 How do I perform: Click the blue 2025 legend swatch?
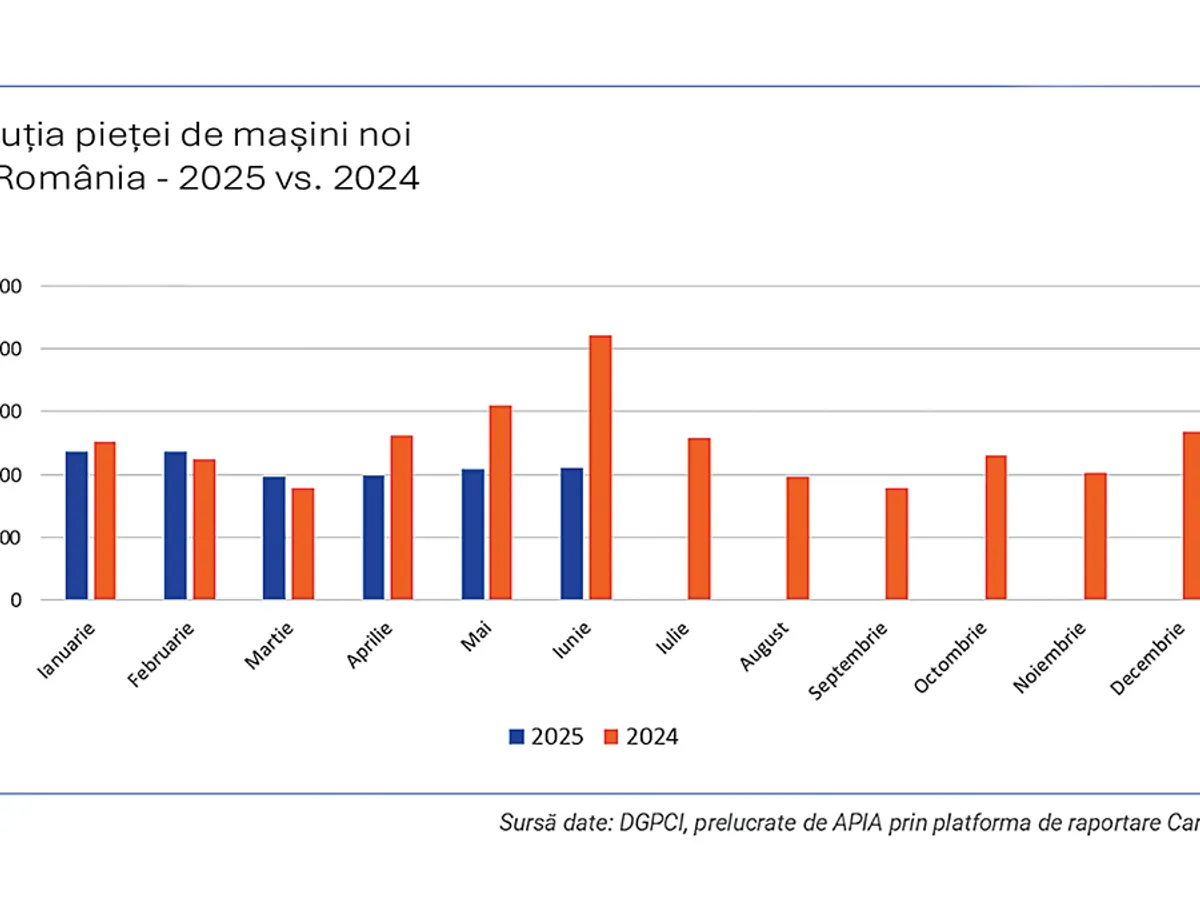click(516, 737)
